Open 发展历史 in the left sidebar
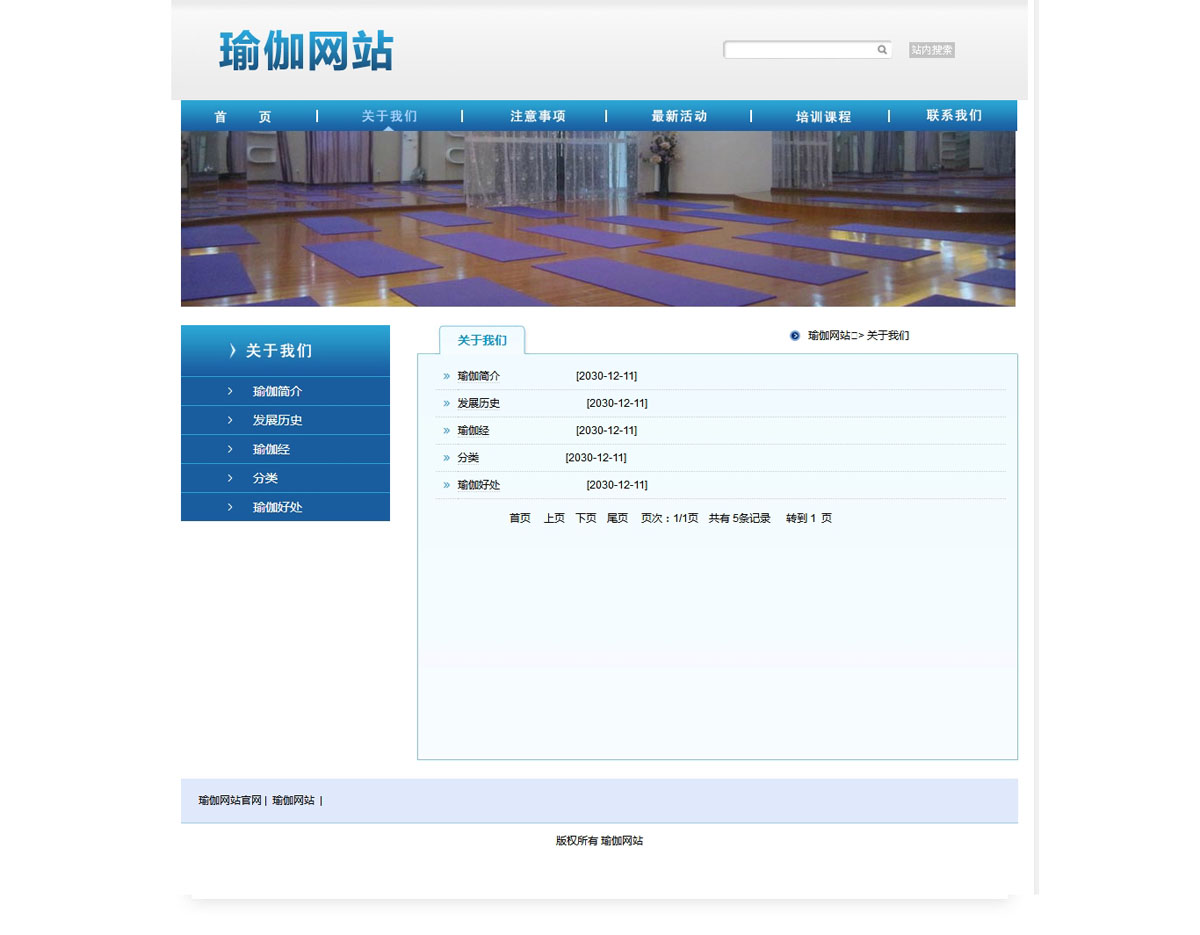 (277, 420)
